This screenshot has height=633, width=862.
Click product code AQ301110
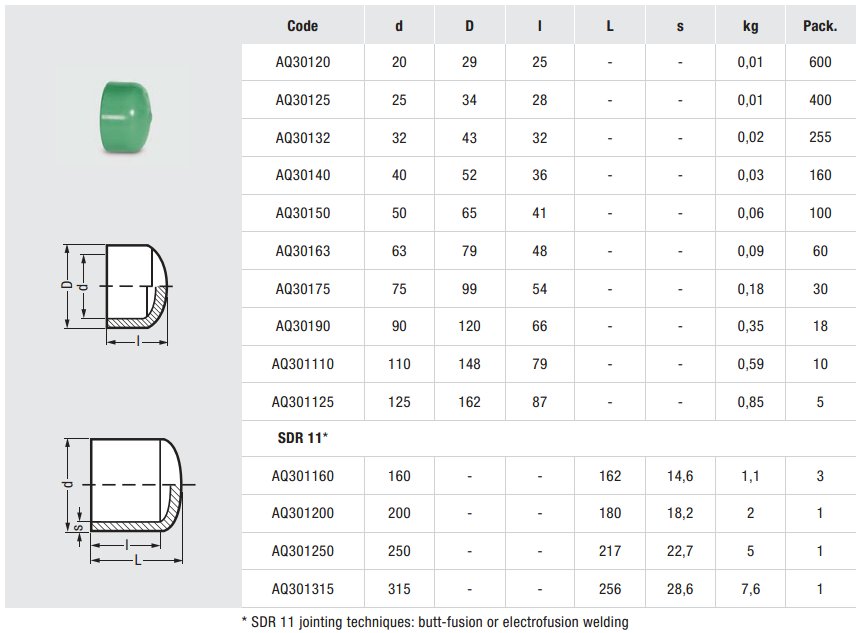pos(303,364)
